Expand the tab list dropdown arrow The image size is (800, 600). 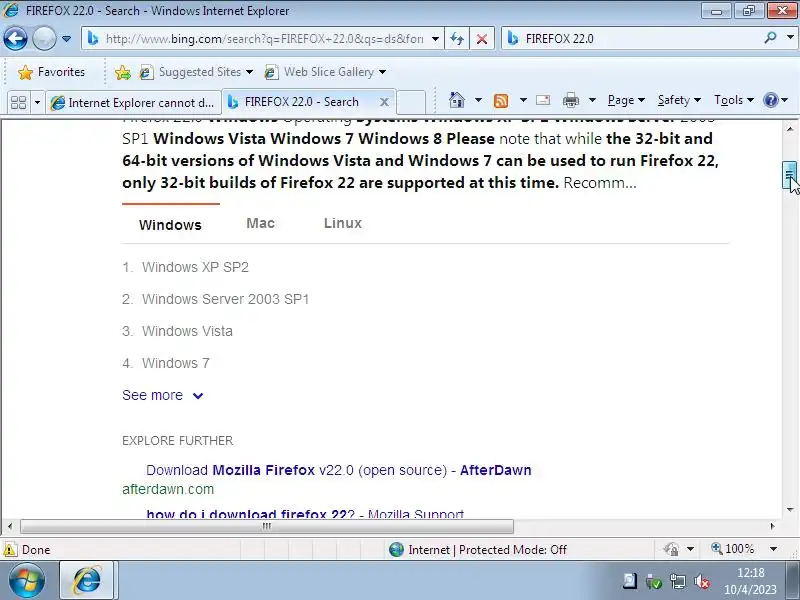[37, 103]
